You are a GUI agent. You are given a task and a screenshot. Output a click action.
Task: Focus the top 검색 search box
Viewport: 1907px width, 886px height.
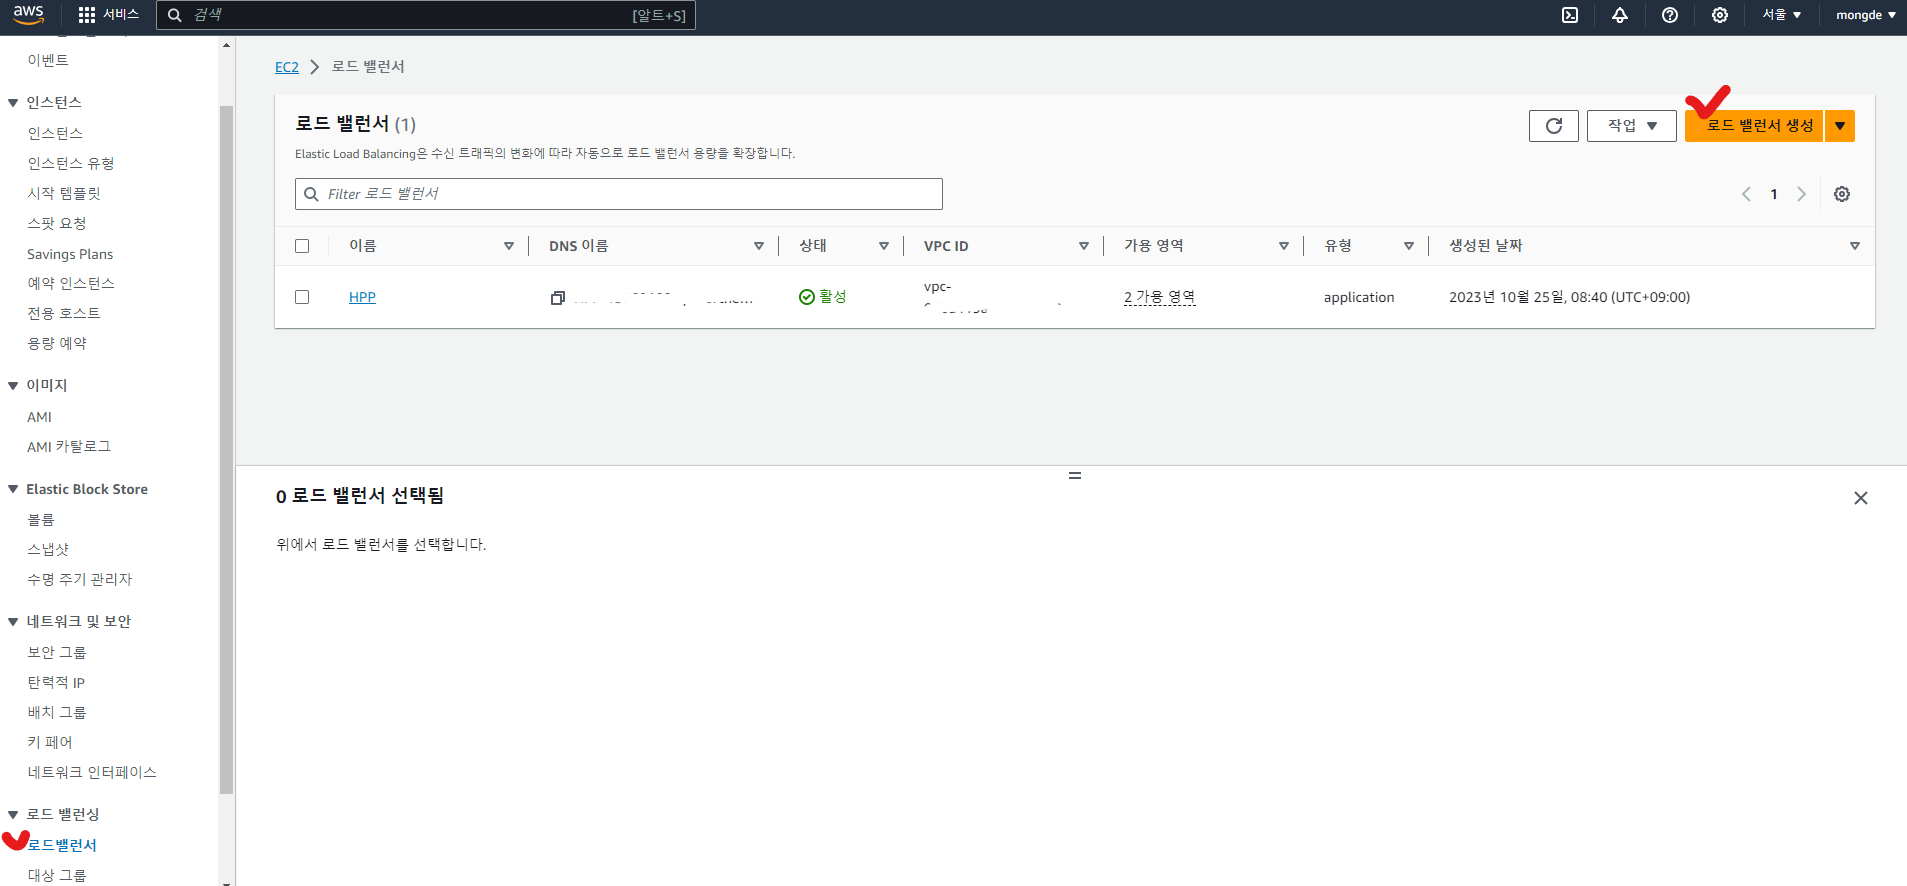click(x=426, y=15)
